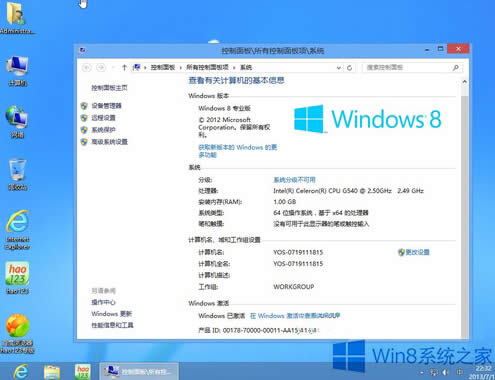Open the Computer desktop icon
The image size is (495, 380).
(17, 71)
